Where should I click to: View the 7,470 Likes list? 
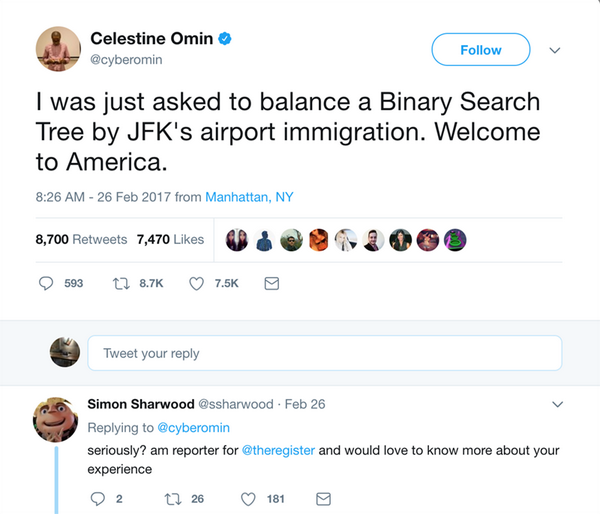coord(170,239)
